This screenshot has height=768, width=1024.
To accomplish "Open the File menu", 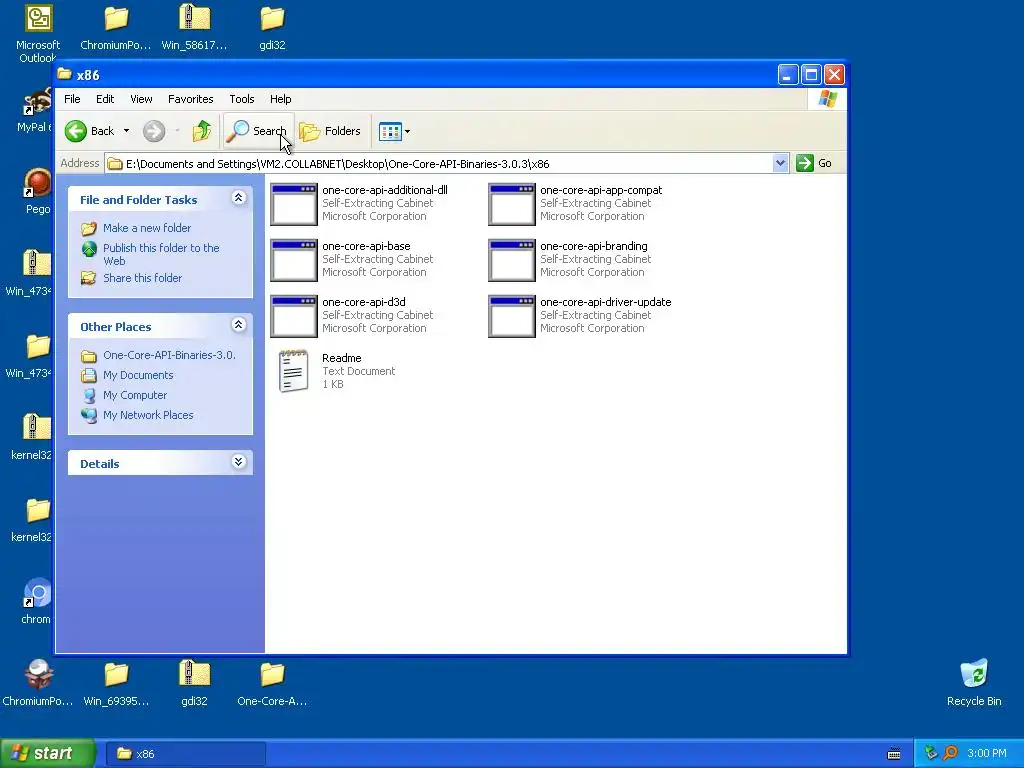I will click(72, 99).
